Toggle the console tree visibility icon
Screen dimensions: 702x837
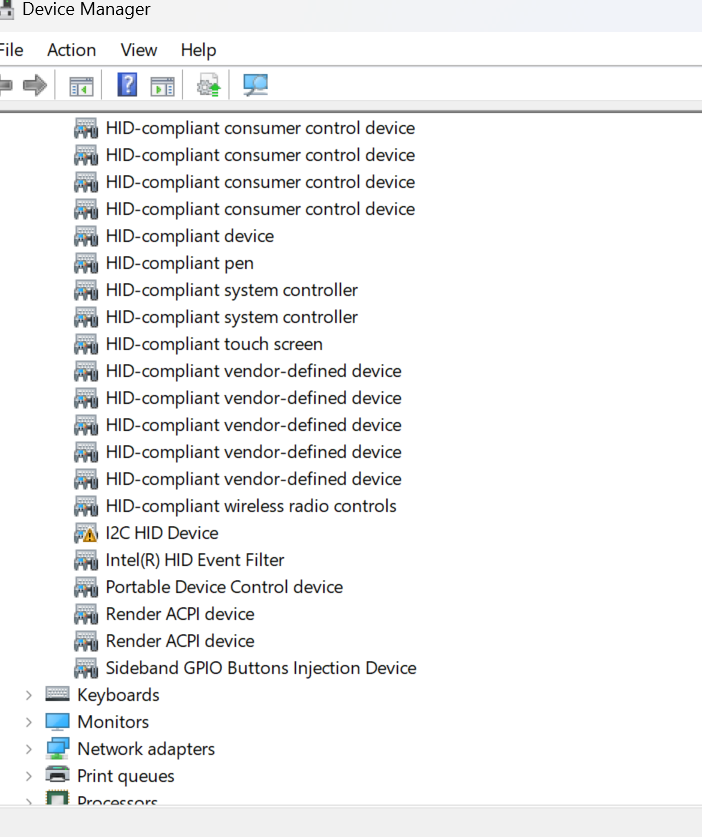pos(81,85)
